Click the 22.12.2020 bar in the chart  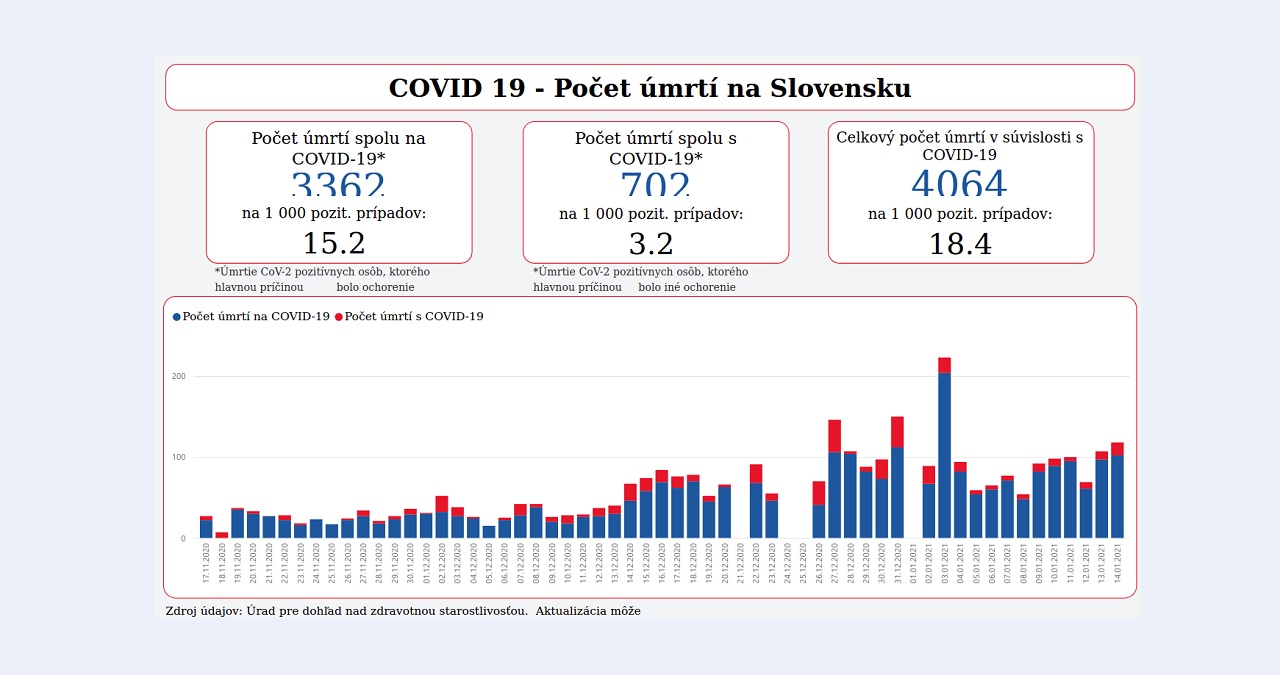pyautogui.click(x=756, y=501)
